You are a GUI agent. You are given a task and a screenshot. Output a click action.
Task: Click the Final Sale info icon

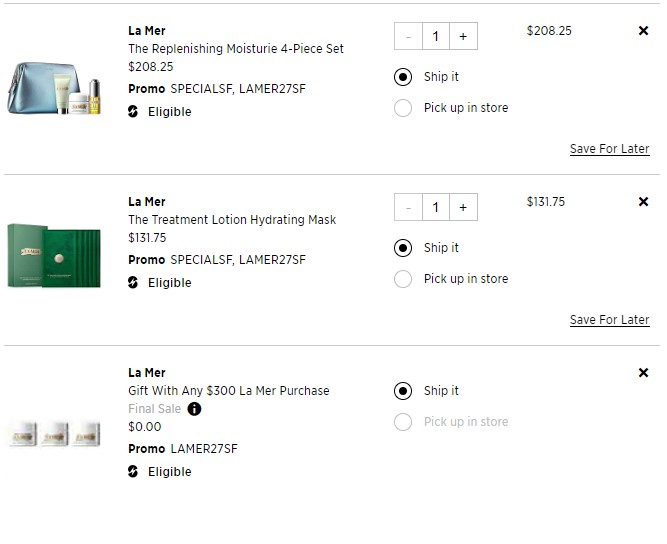pos(194,409)
